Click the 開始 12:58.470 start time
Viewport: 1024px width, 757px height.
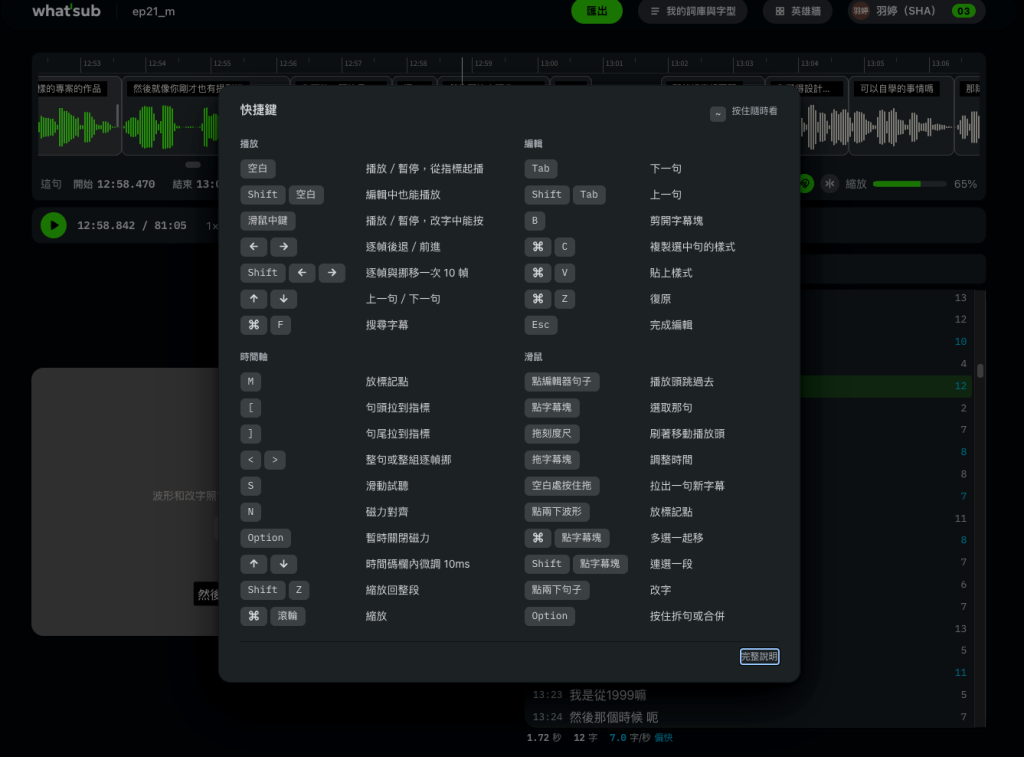click(x=114, y=184)
